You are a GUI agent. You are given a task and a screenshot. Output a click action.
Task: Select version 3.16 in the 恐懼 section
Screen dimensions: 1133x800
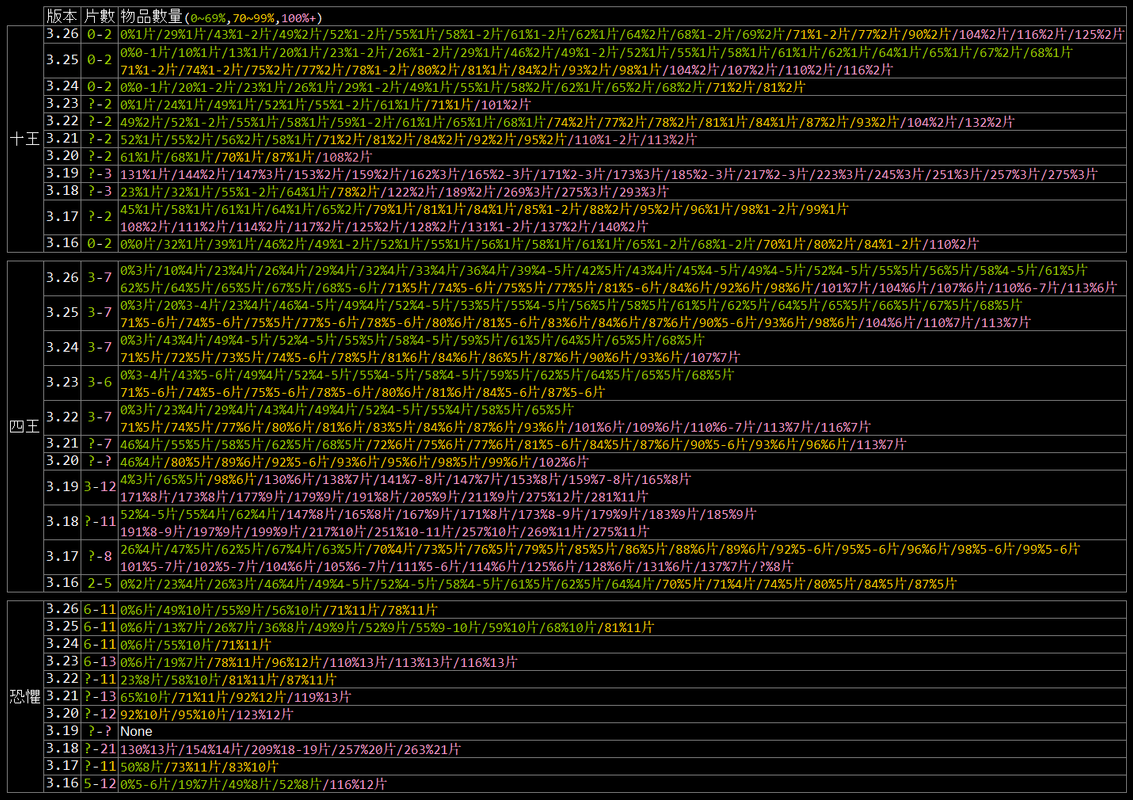(x=62, y=783)
